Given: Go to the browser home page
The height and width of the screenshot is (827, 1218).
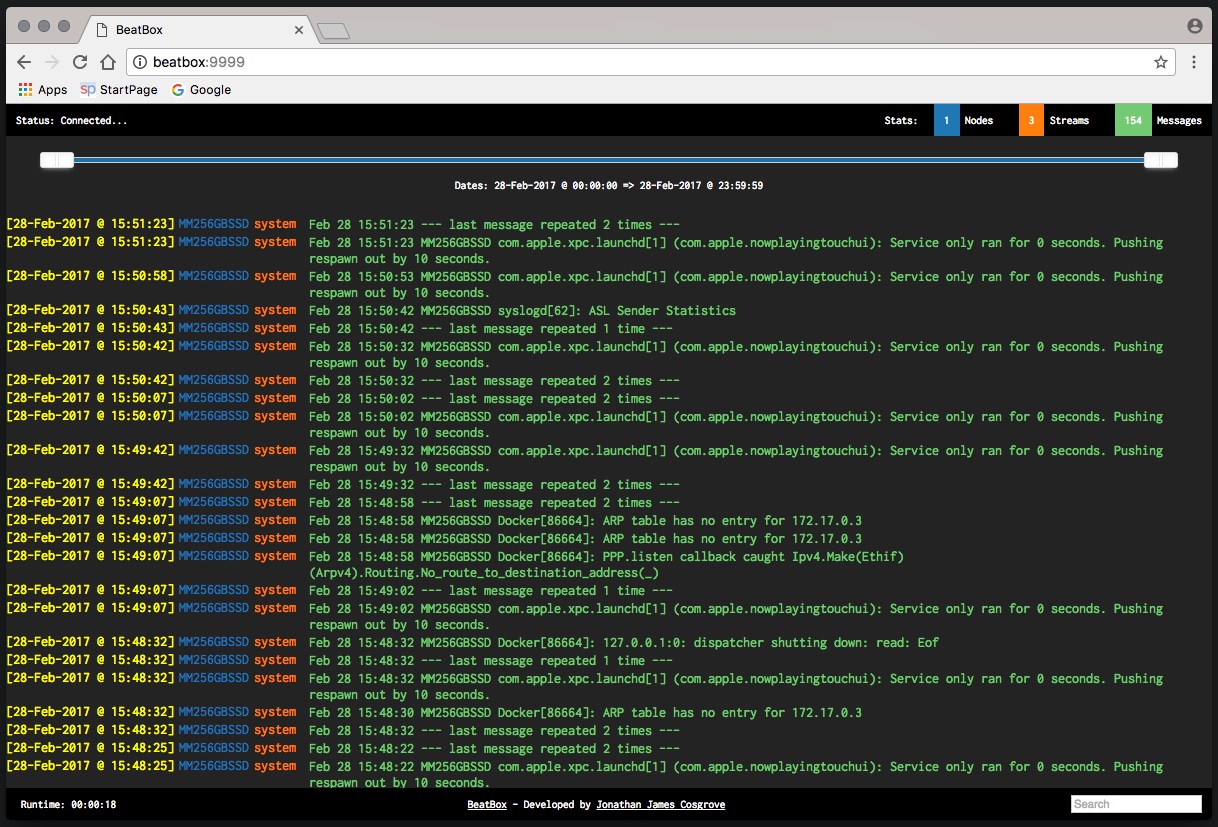Looking at the screenshot, I should [x=108, y=62].
